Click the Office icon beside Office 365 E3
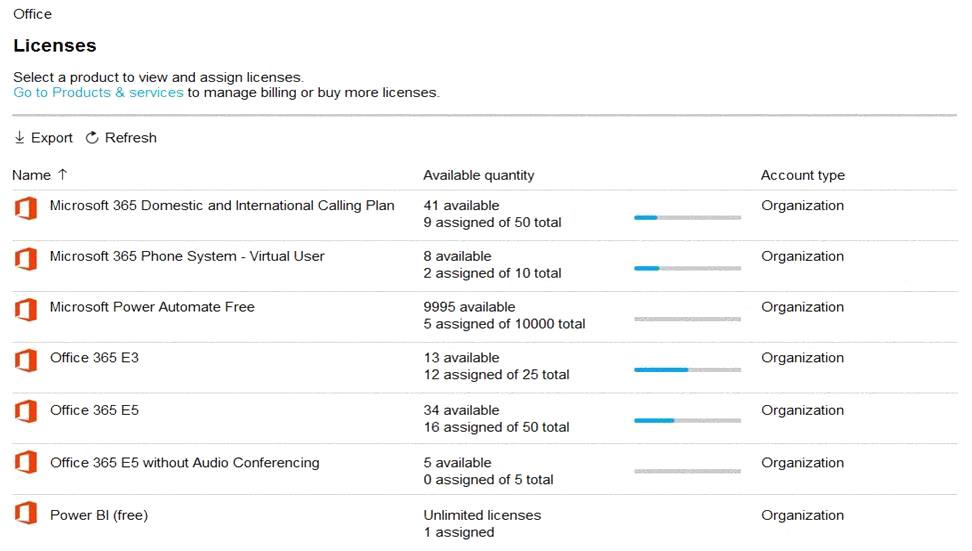Viewport: 972px width, 551px height. pyautogui.click(x=25, y=360)
